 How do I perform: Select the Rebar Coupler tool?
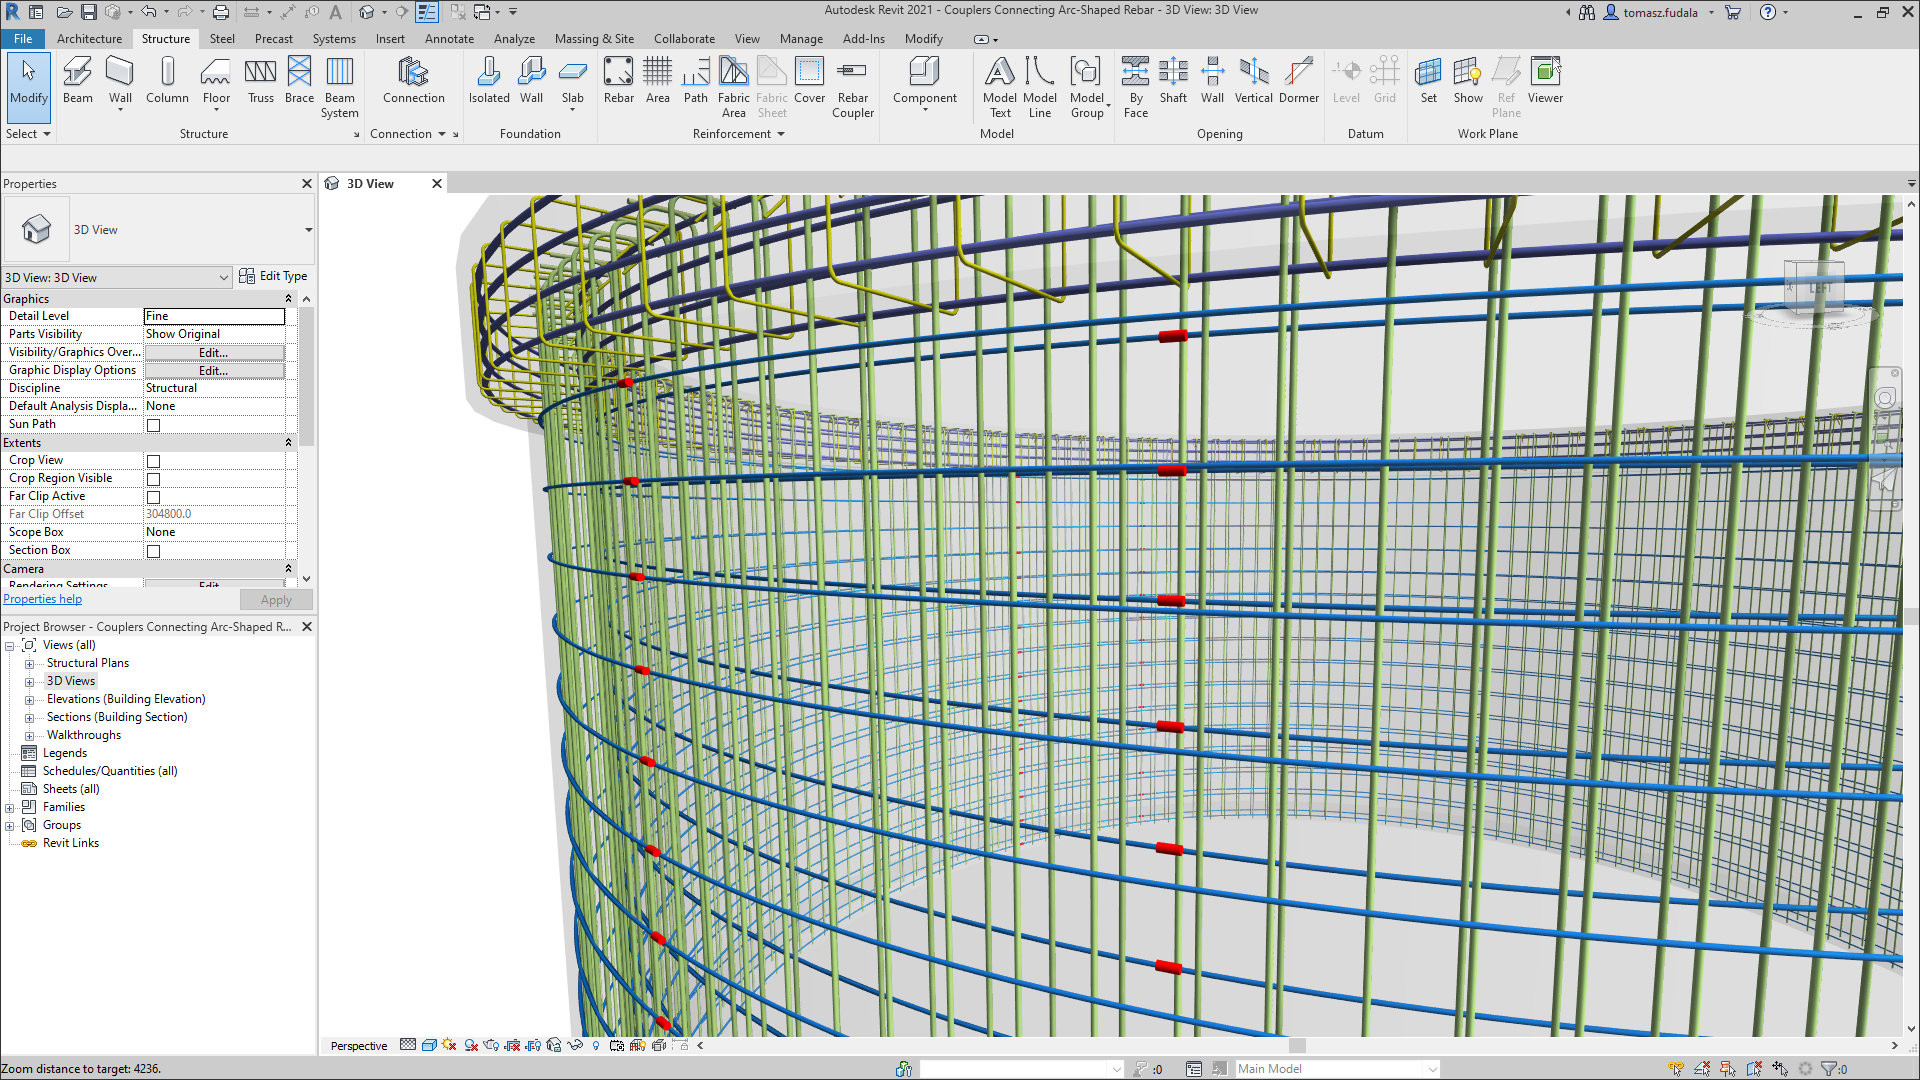coord(852,87)
